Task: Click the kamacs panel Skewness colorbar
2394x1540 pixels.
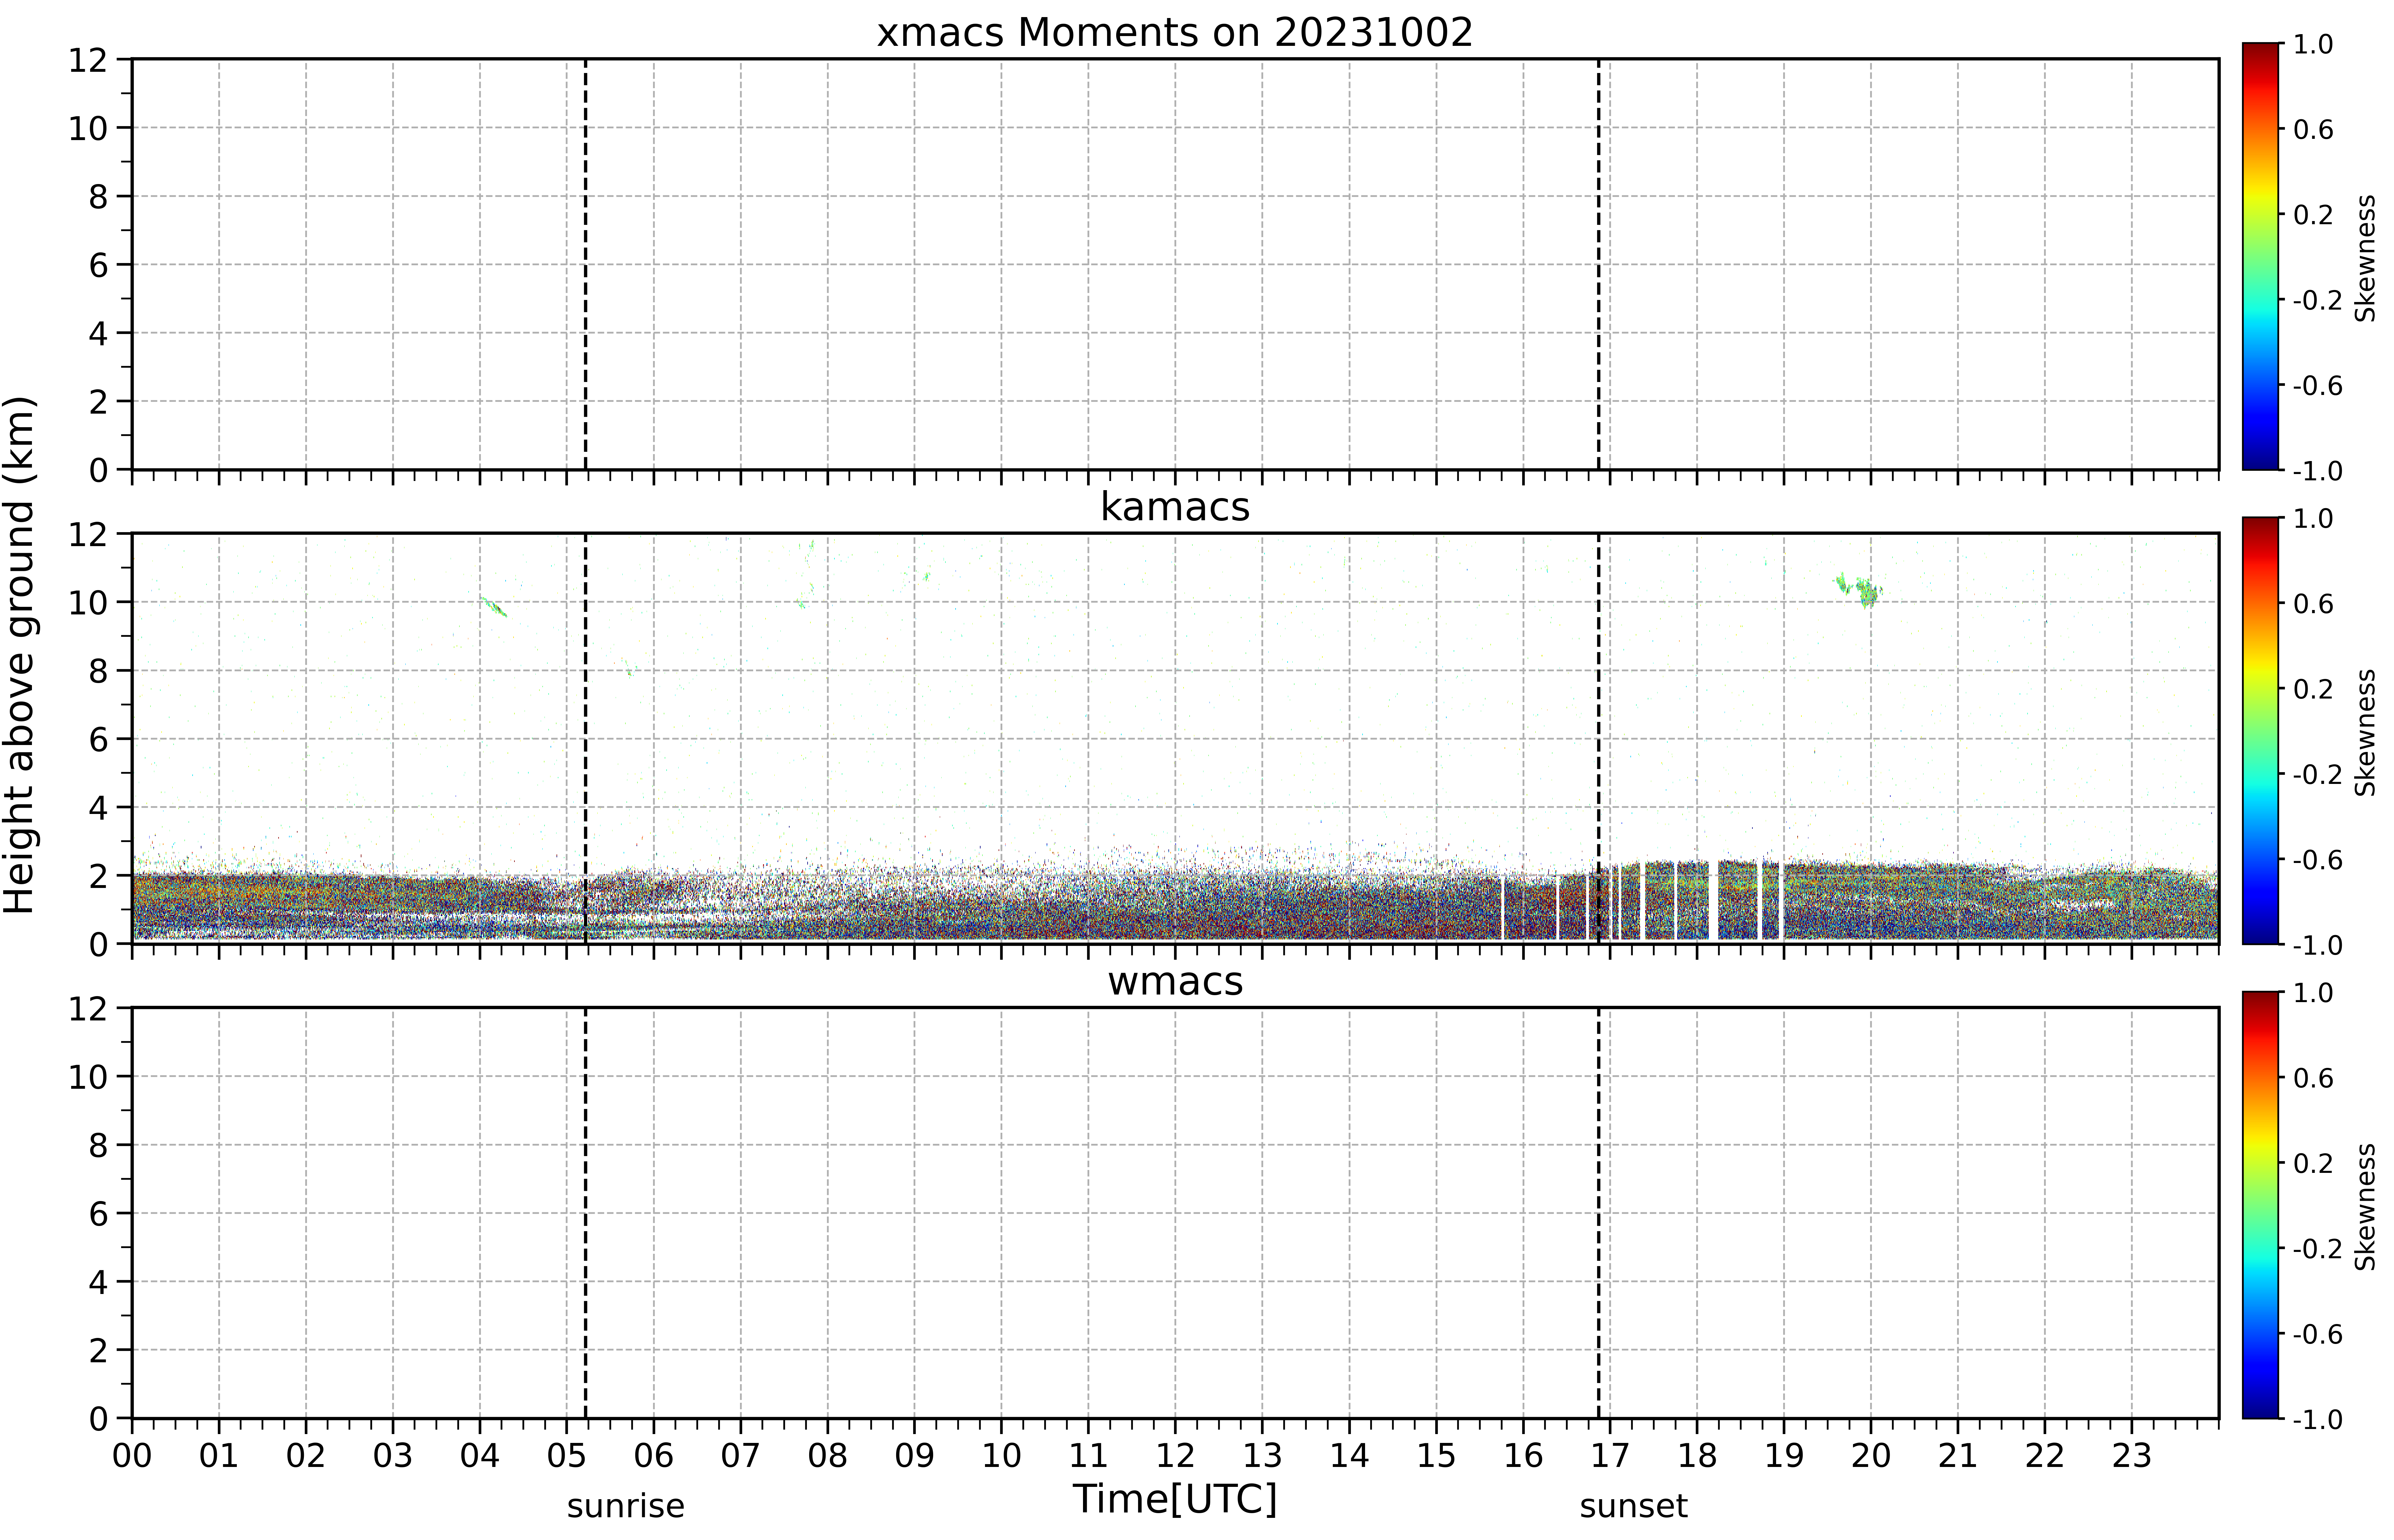Action: tap(2260, 731)
